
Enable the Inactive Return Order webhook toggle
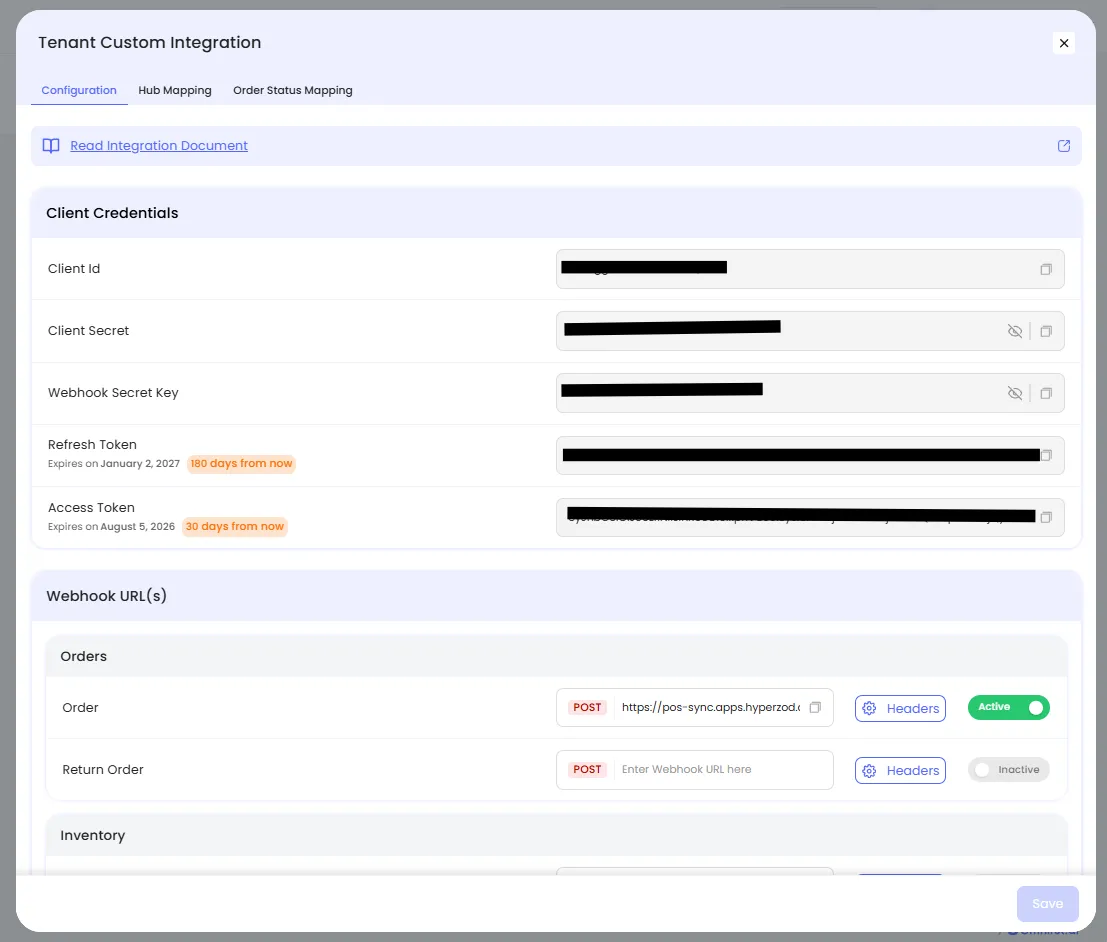[x=1008, y=770]
